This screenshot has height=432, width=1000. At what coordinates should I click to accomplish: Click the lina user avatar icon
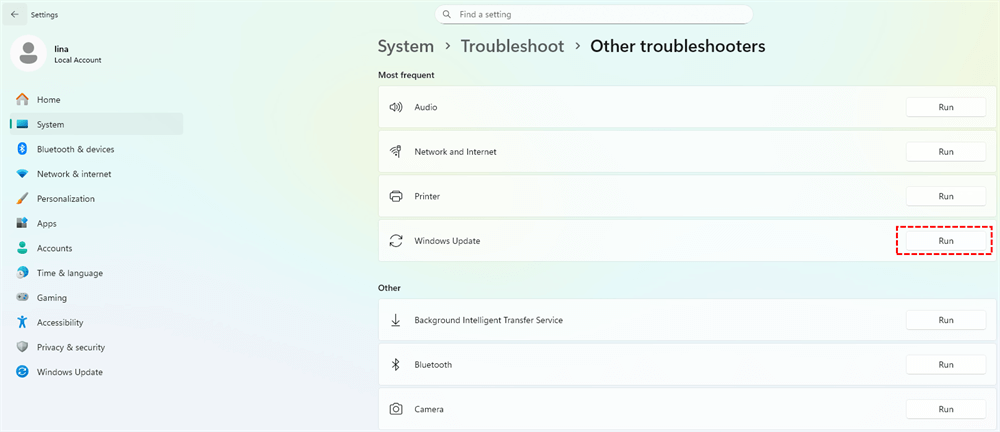[27, 53]
